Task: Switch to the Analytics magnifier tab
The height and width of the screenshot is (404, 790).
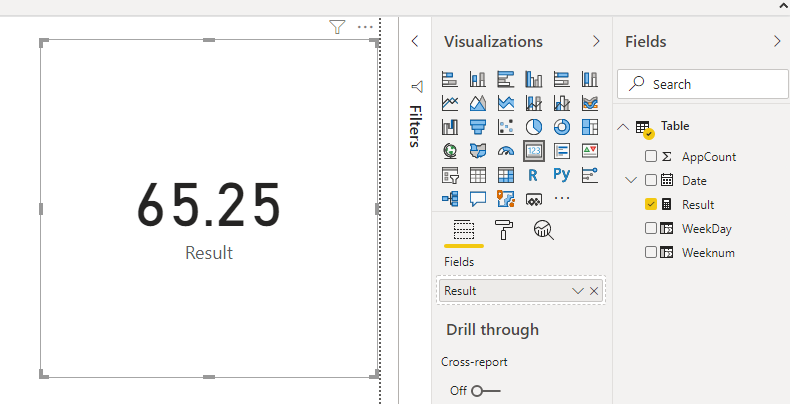Action: pyautogui.click(x=544, y=230)
